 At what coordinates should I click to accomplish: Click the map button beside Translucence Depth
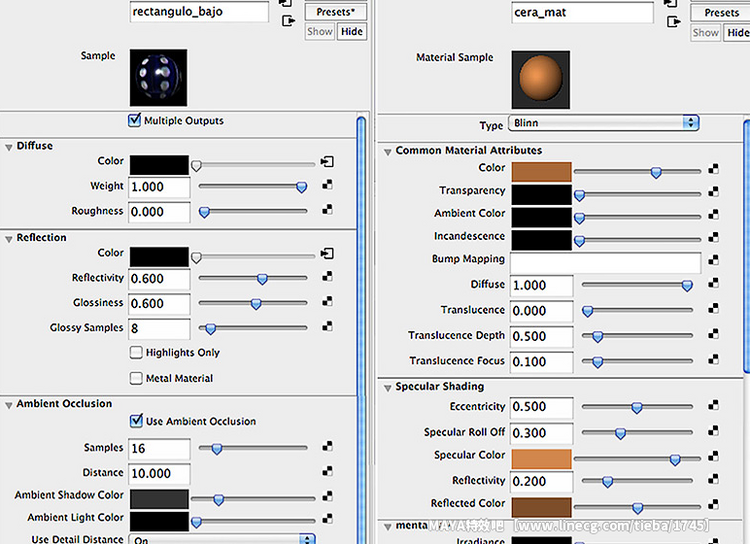click(713, 333)
